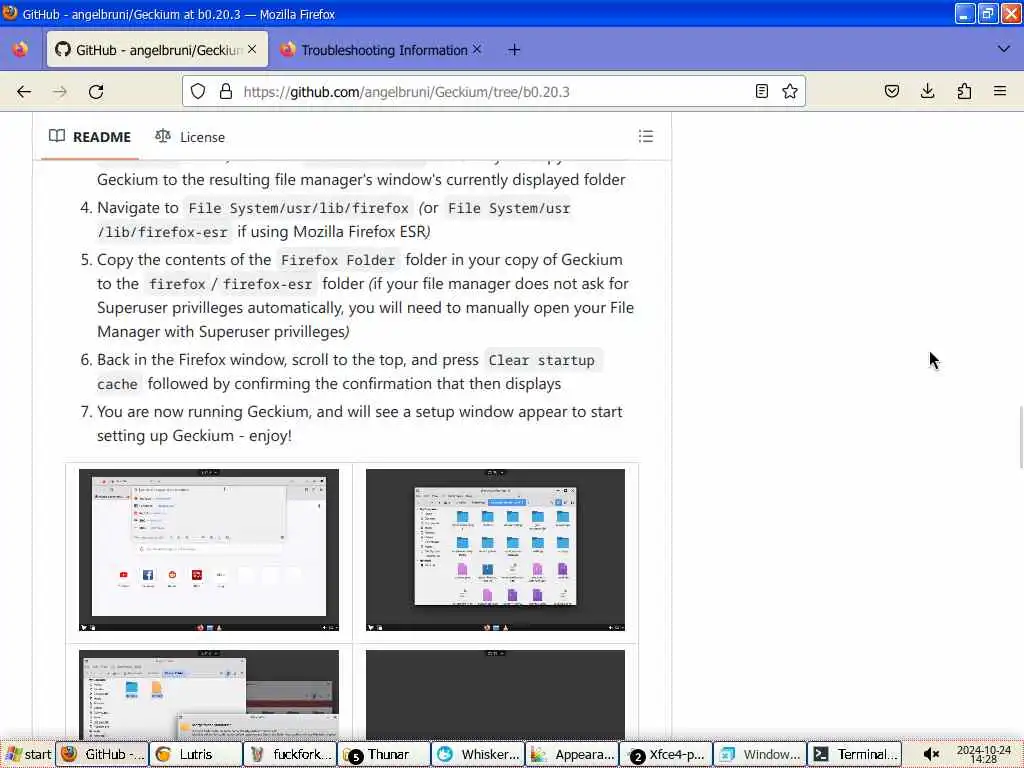
Task: Open the Firefox hamburger menu
Action: (x=1000, y=91)
